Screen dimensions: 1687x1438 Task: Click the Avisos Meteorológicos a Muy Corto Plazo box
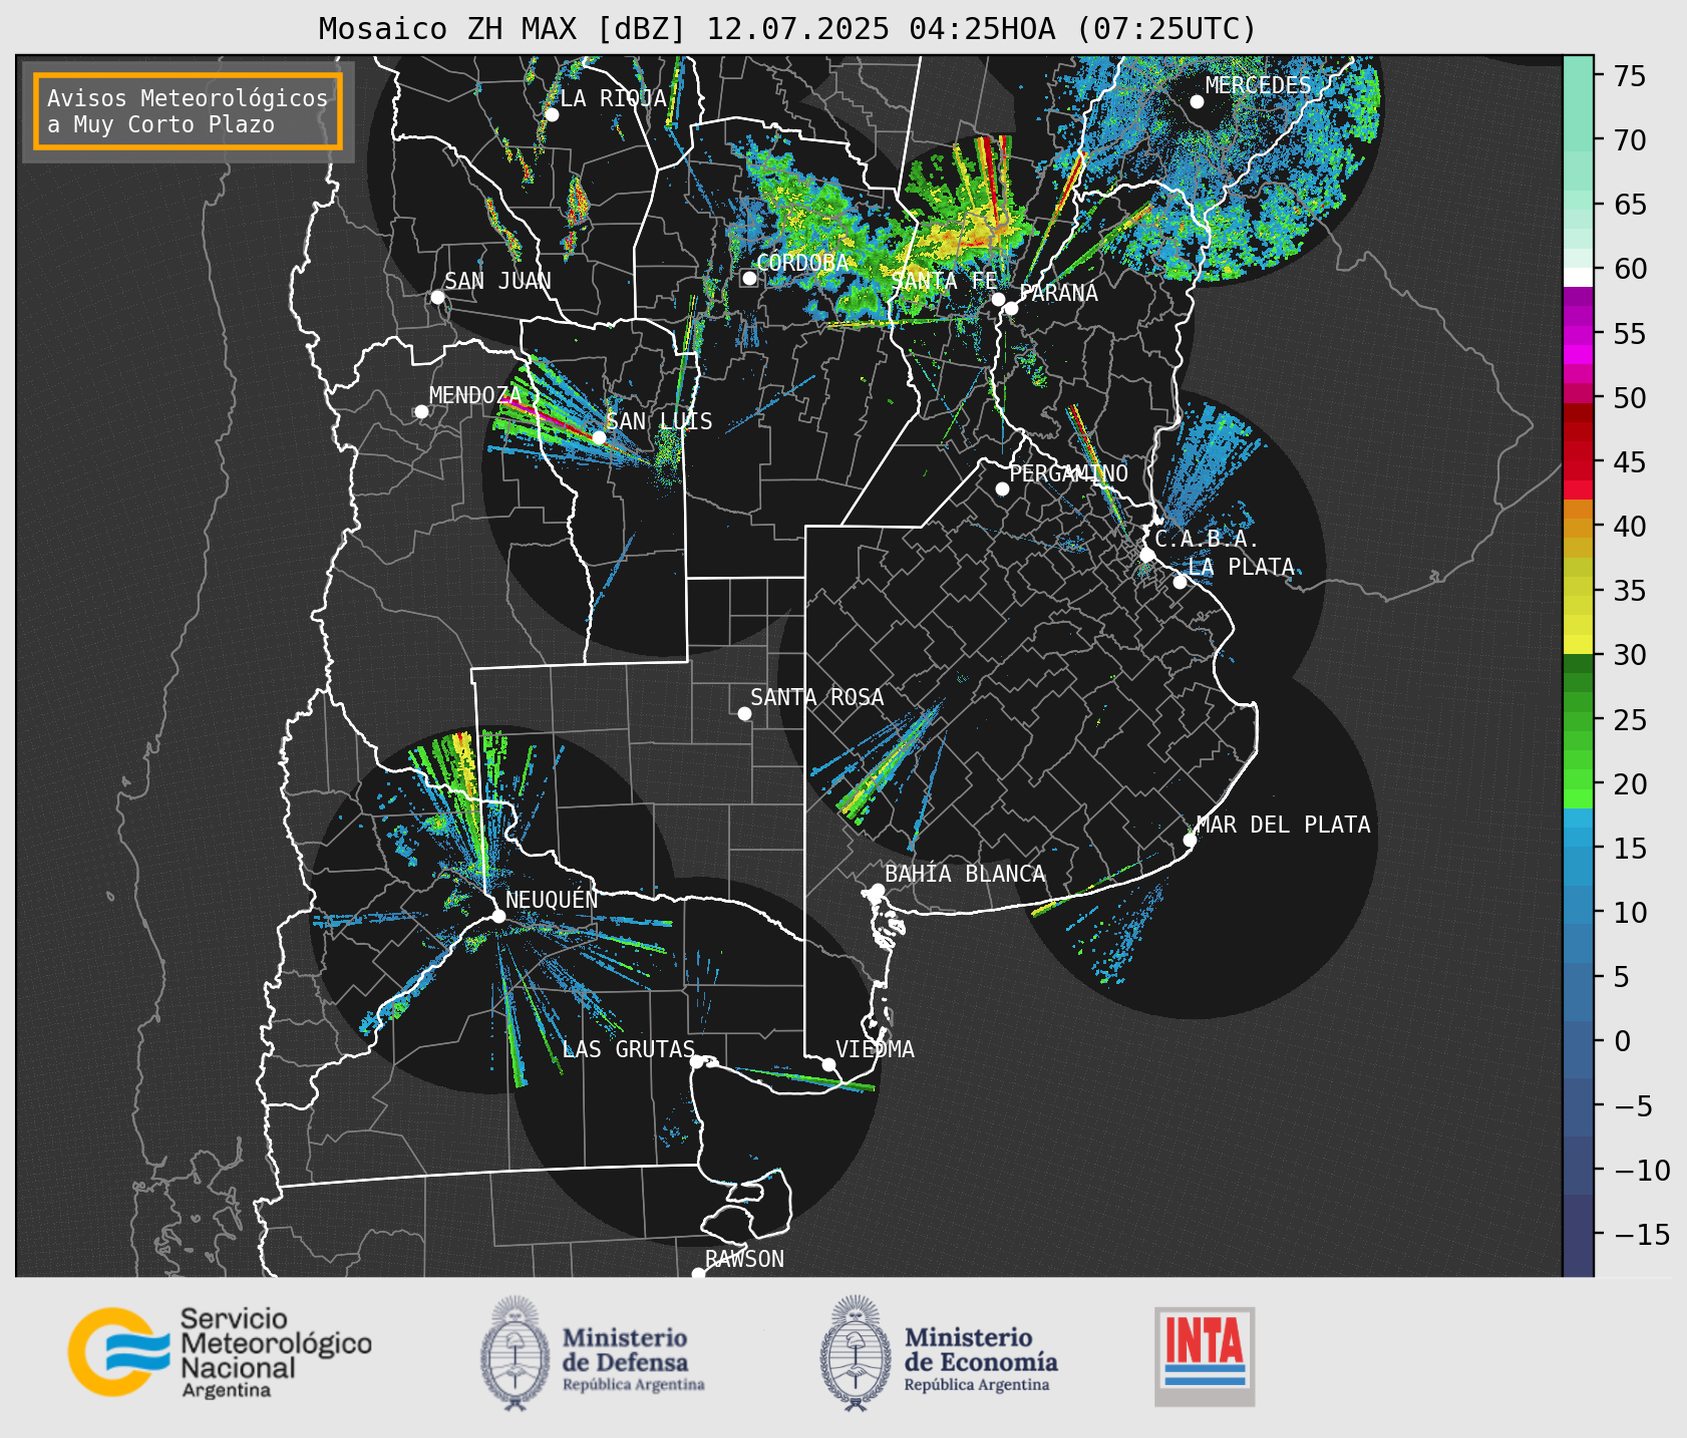pos(188,111)
